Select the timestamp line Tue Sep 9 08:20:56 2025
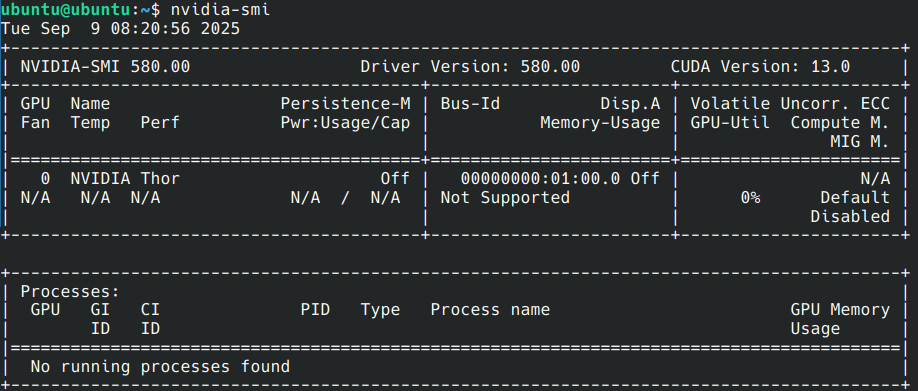 click(121, 29)
